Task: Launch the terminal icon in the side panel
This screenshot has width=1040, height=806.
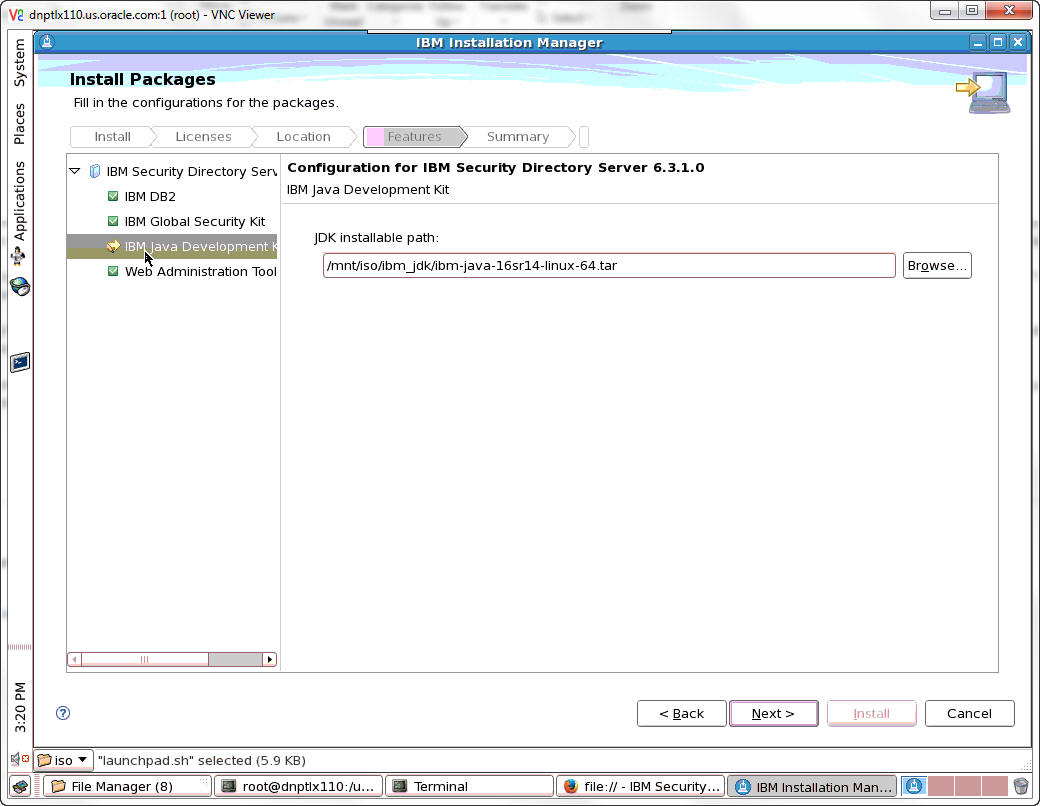Action: (20, 362)
